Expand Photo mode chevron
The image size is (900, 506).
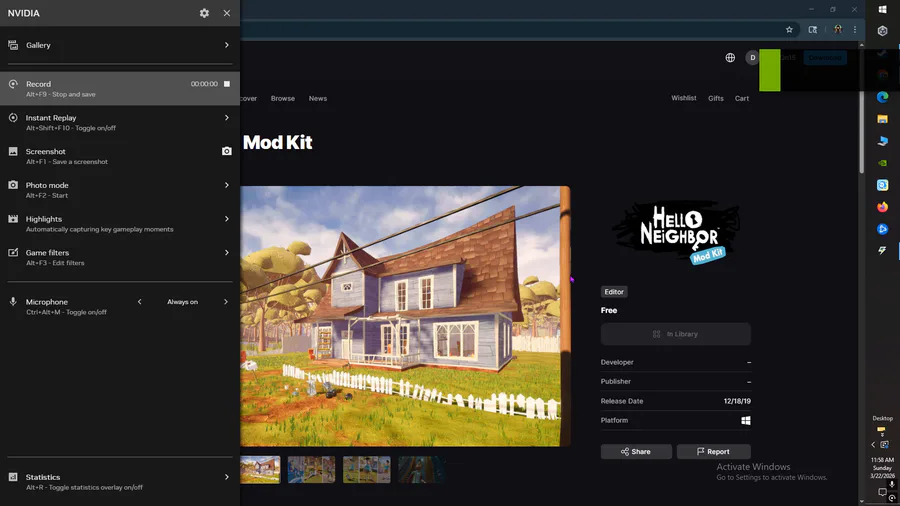pos(227,185)
